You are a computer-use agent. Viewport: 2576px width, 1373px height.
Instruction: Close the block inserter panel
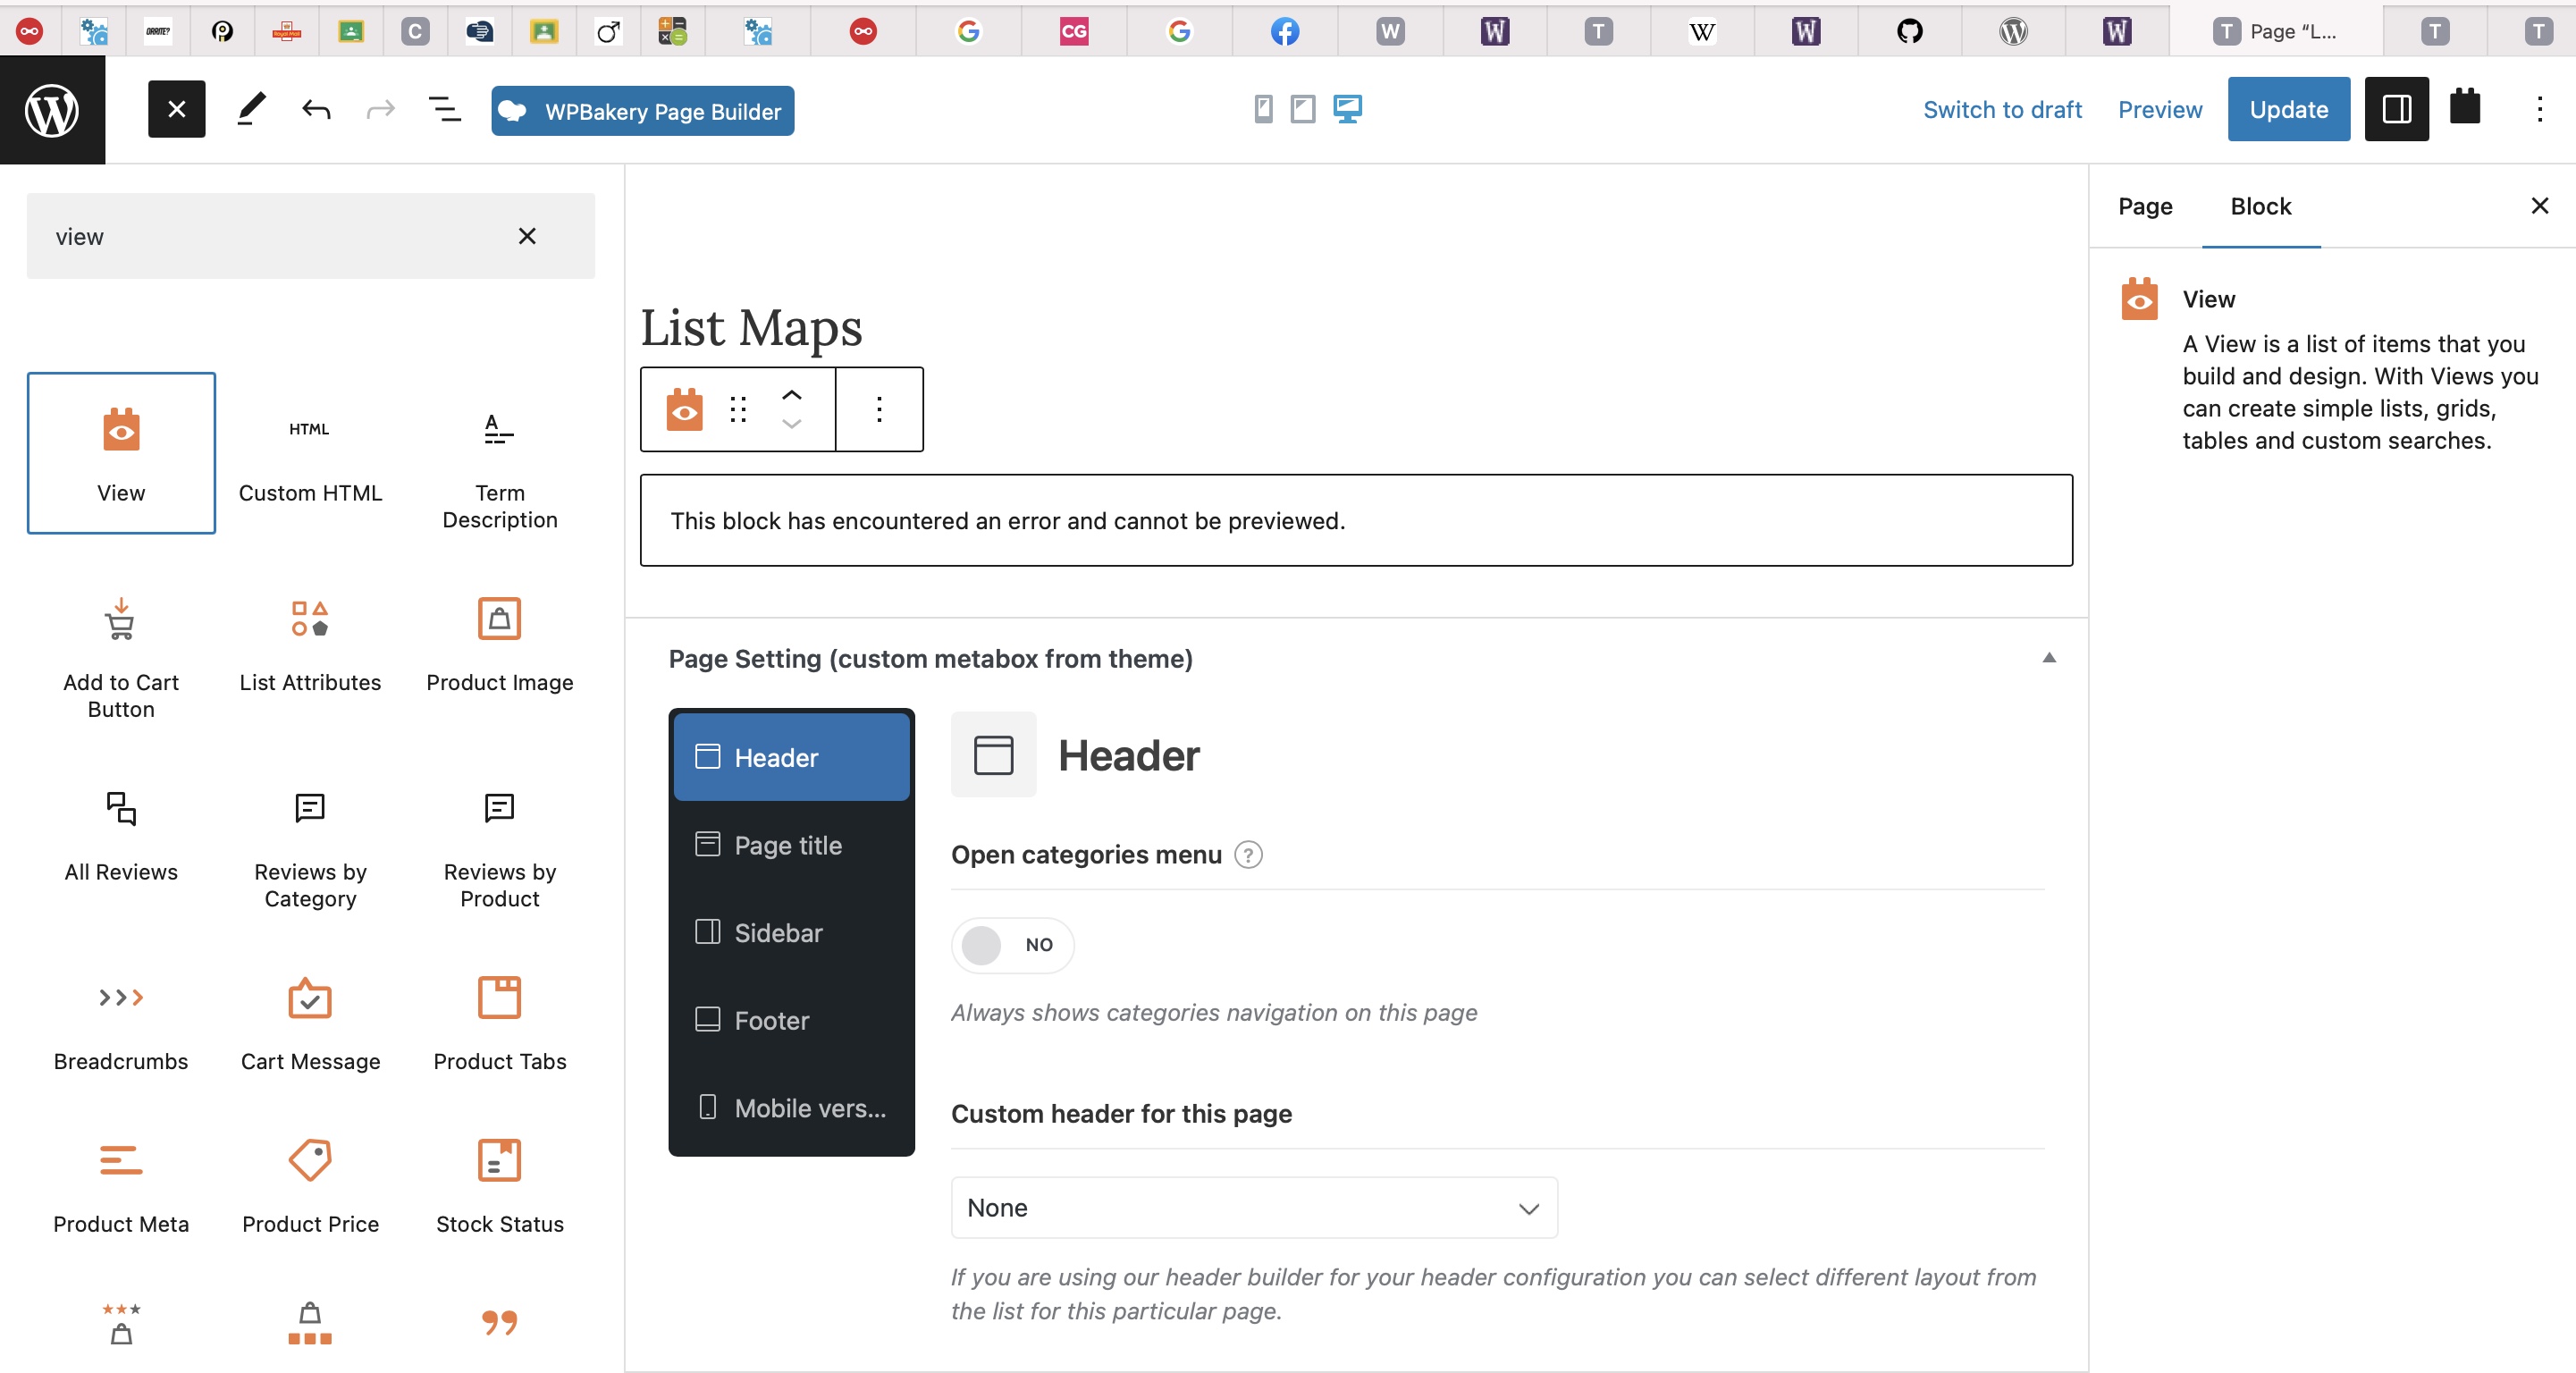[x=176, y=109]
